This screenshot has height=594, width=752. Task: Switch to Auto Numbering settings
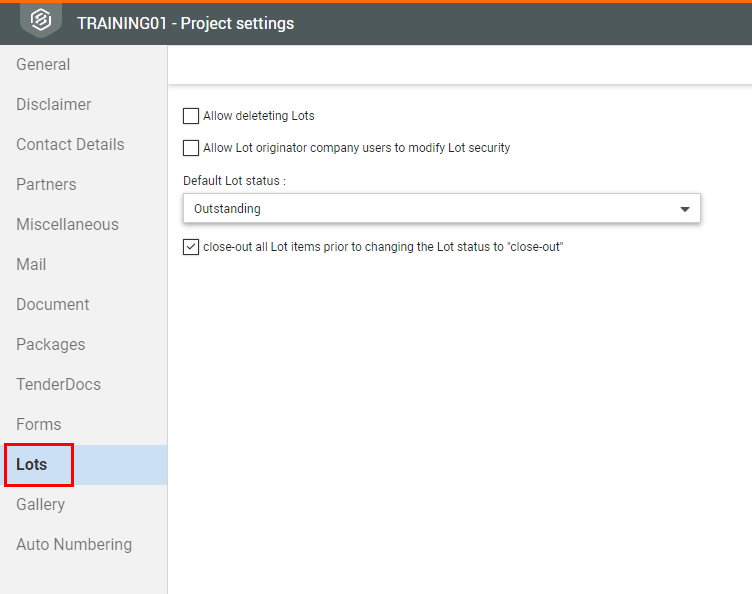click(x=74, y=545)
